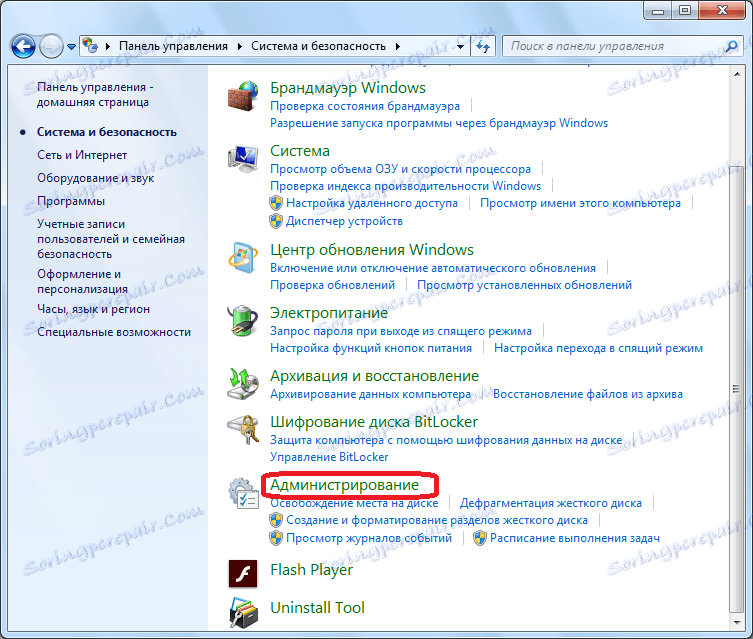Screen dimensions: 753x639
Task: Open Брандмауэр Windows heading
Action: (x=348, y=88)
